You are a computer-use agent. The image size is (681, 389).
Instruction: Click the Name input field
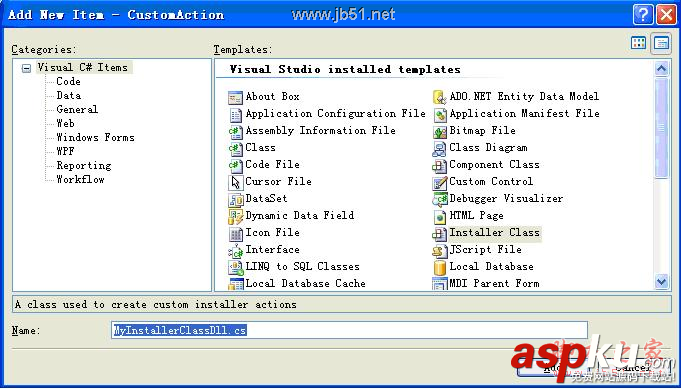[x=349, y=330]
